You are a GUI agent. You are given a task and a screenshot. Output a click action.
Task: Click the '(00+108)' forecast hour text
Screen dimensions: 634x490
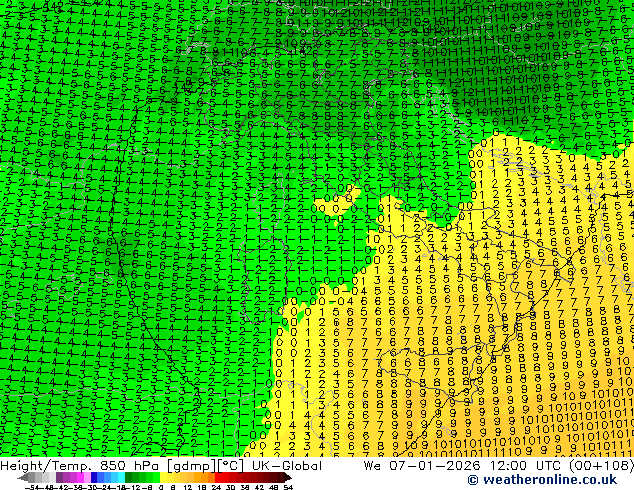click(602, 465)
